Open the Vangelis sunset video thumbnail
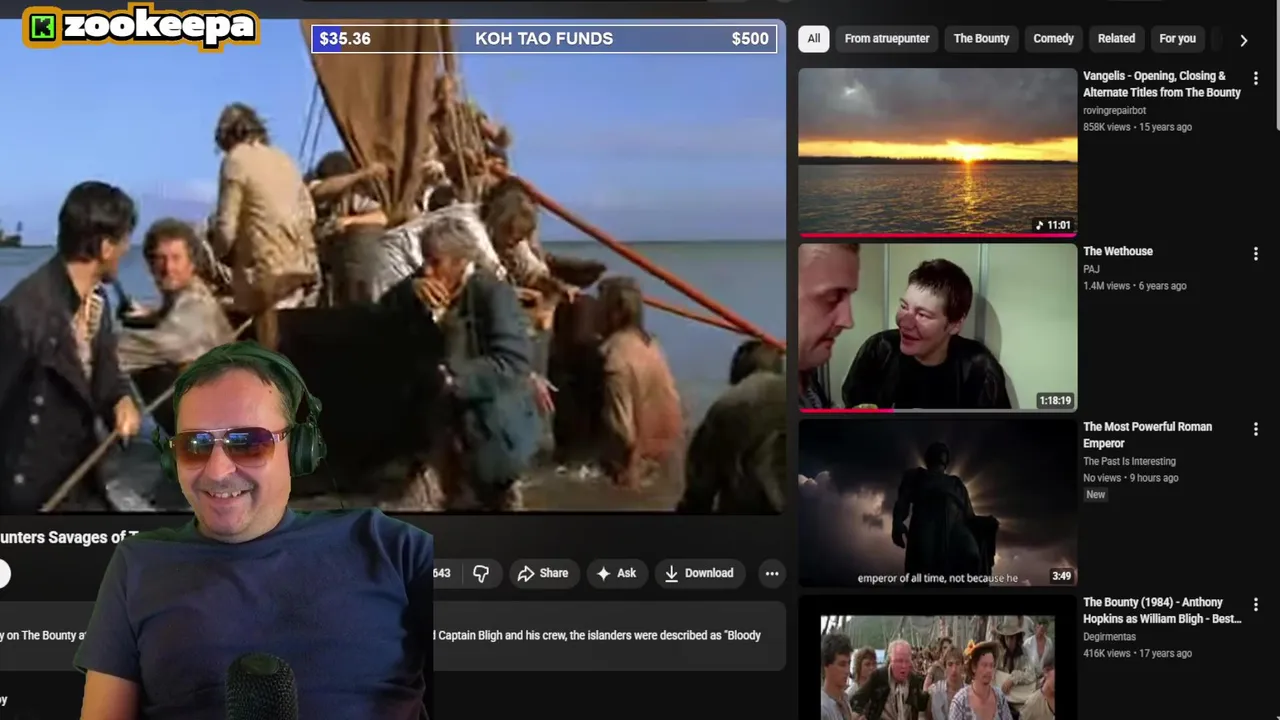 (x=937, y=152)
